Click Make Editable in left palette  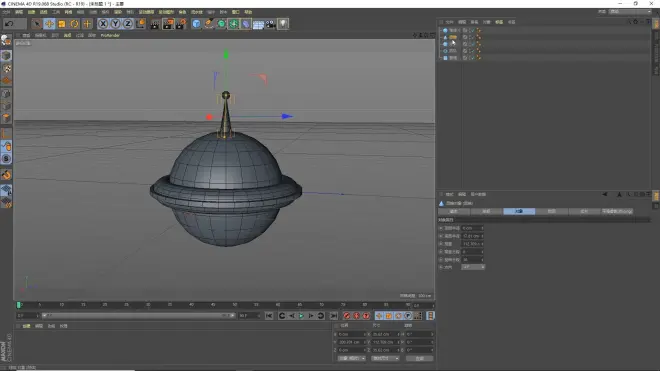pyautogui.click(x=6, y=40)
